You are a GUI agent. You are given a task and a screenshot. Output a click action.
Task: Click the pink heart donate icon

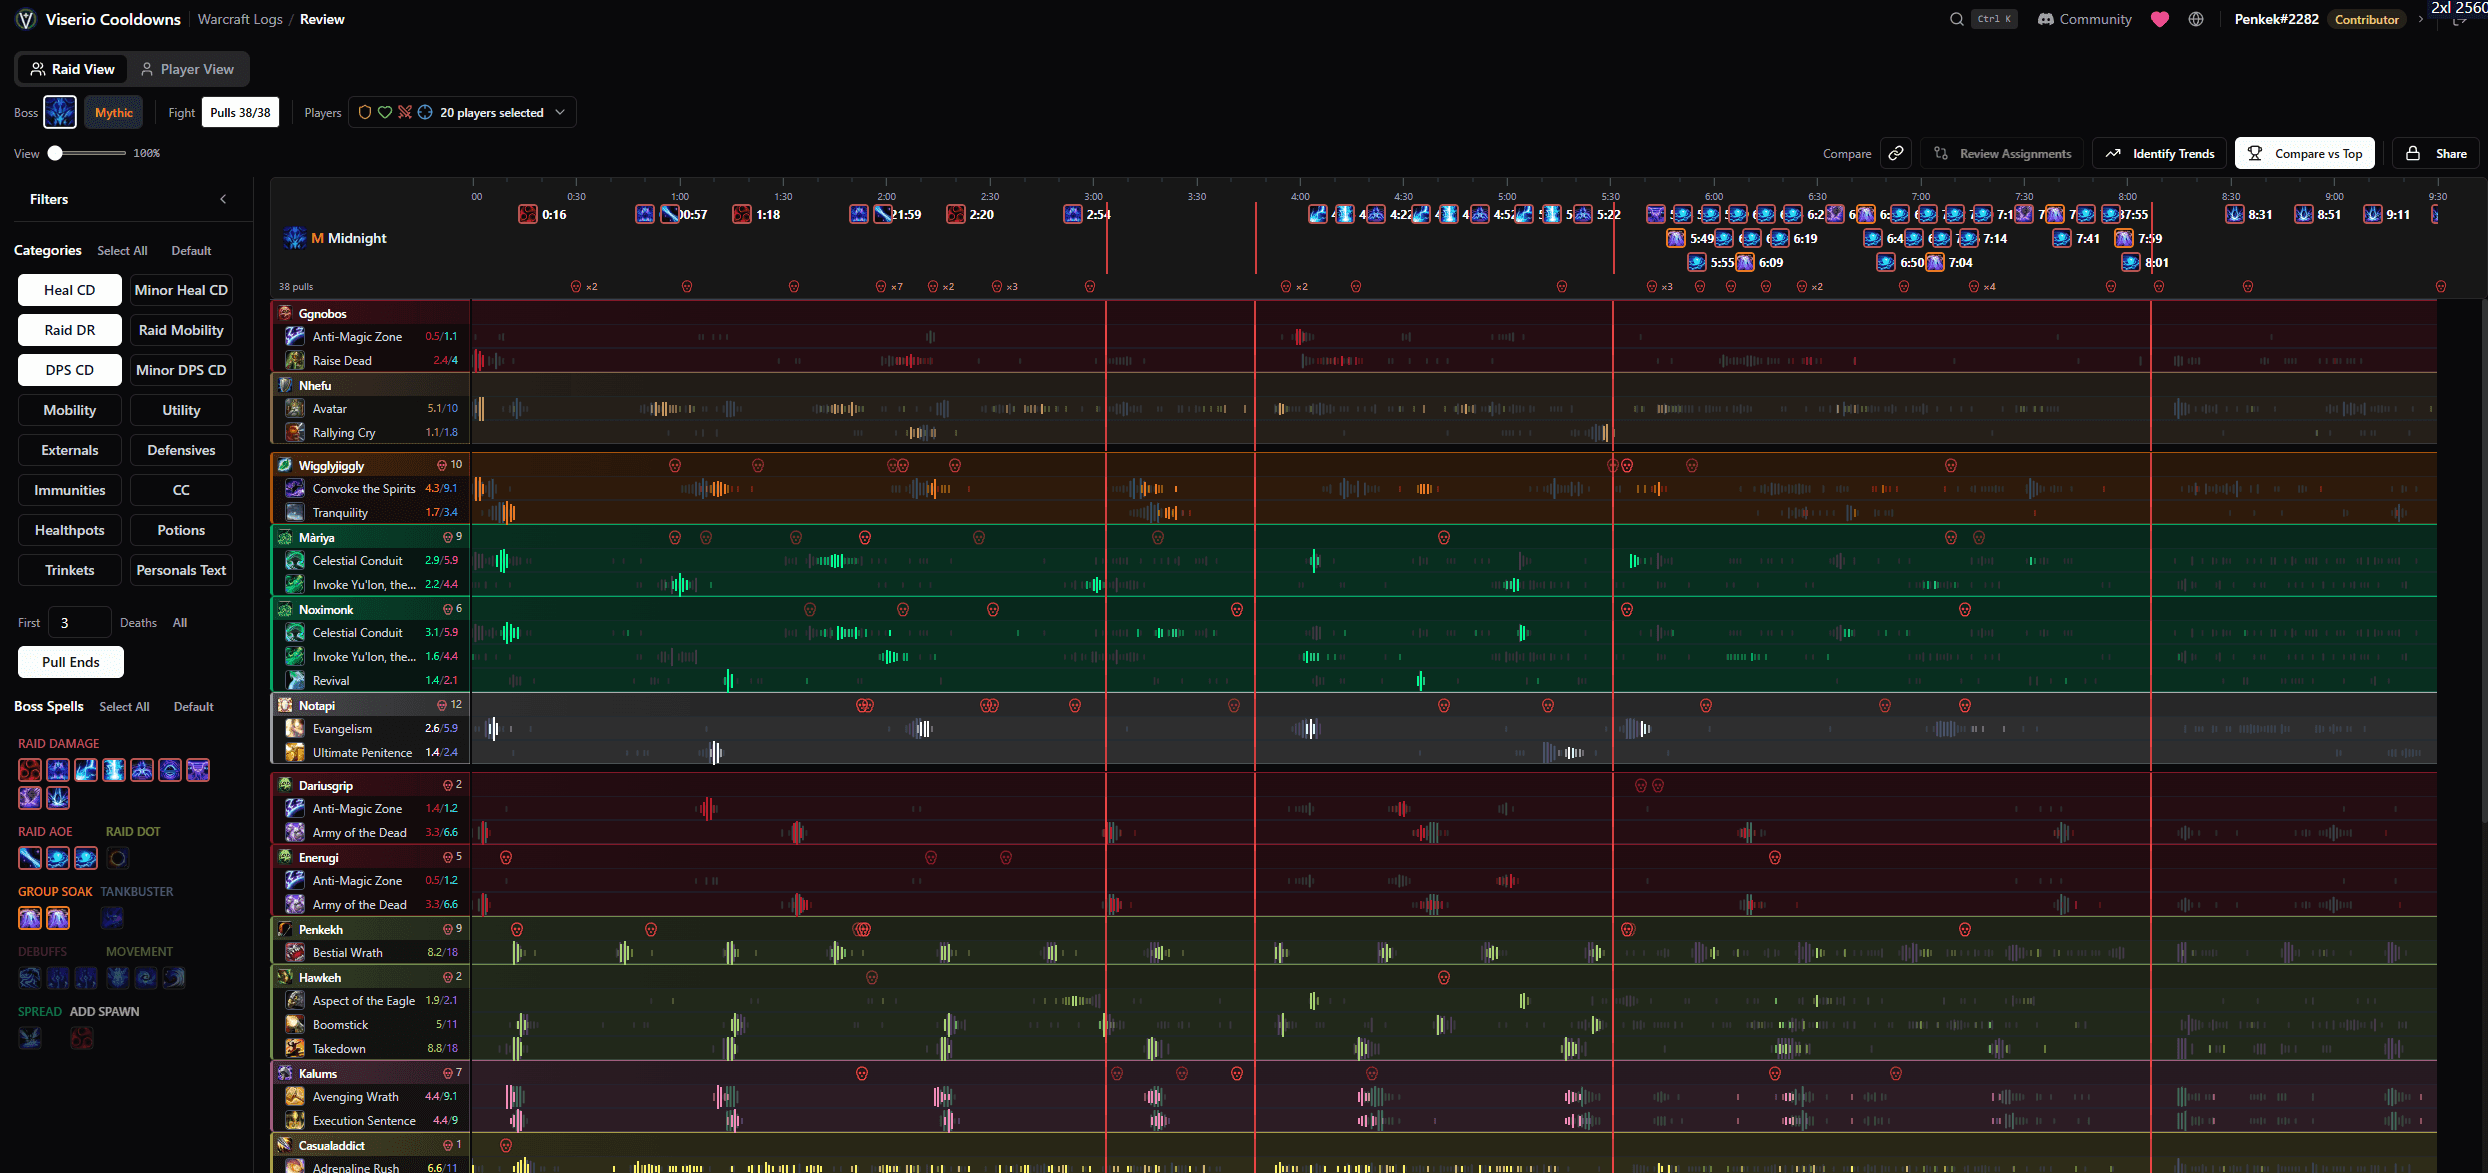point(2160,19)
